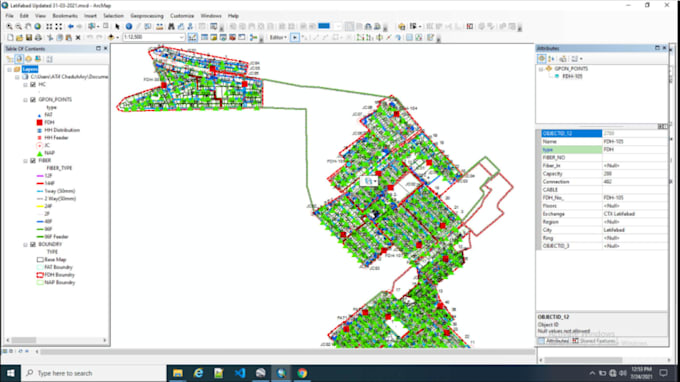The image size is (680, 382).
Task: Switch TOC to List By Source
Action: pyautogui.click(x=19, y=59)
